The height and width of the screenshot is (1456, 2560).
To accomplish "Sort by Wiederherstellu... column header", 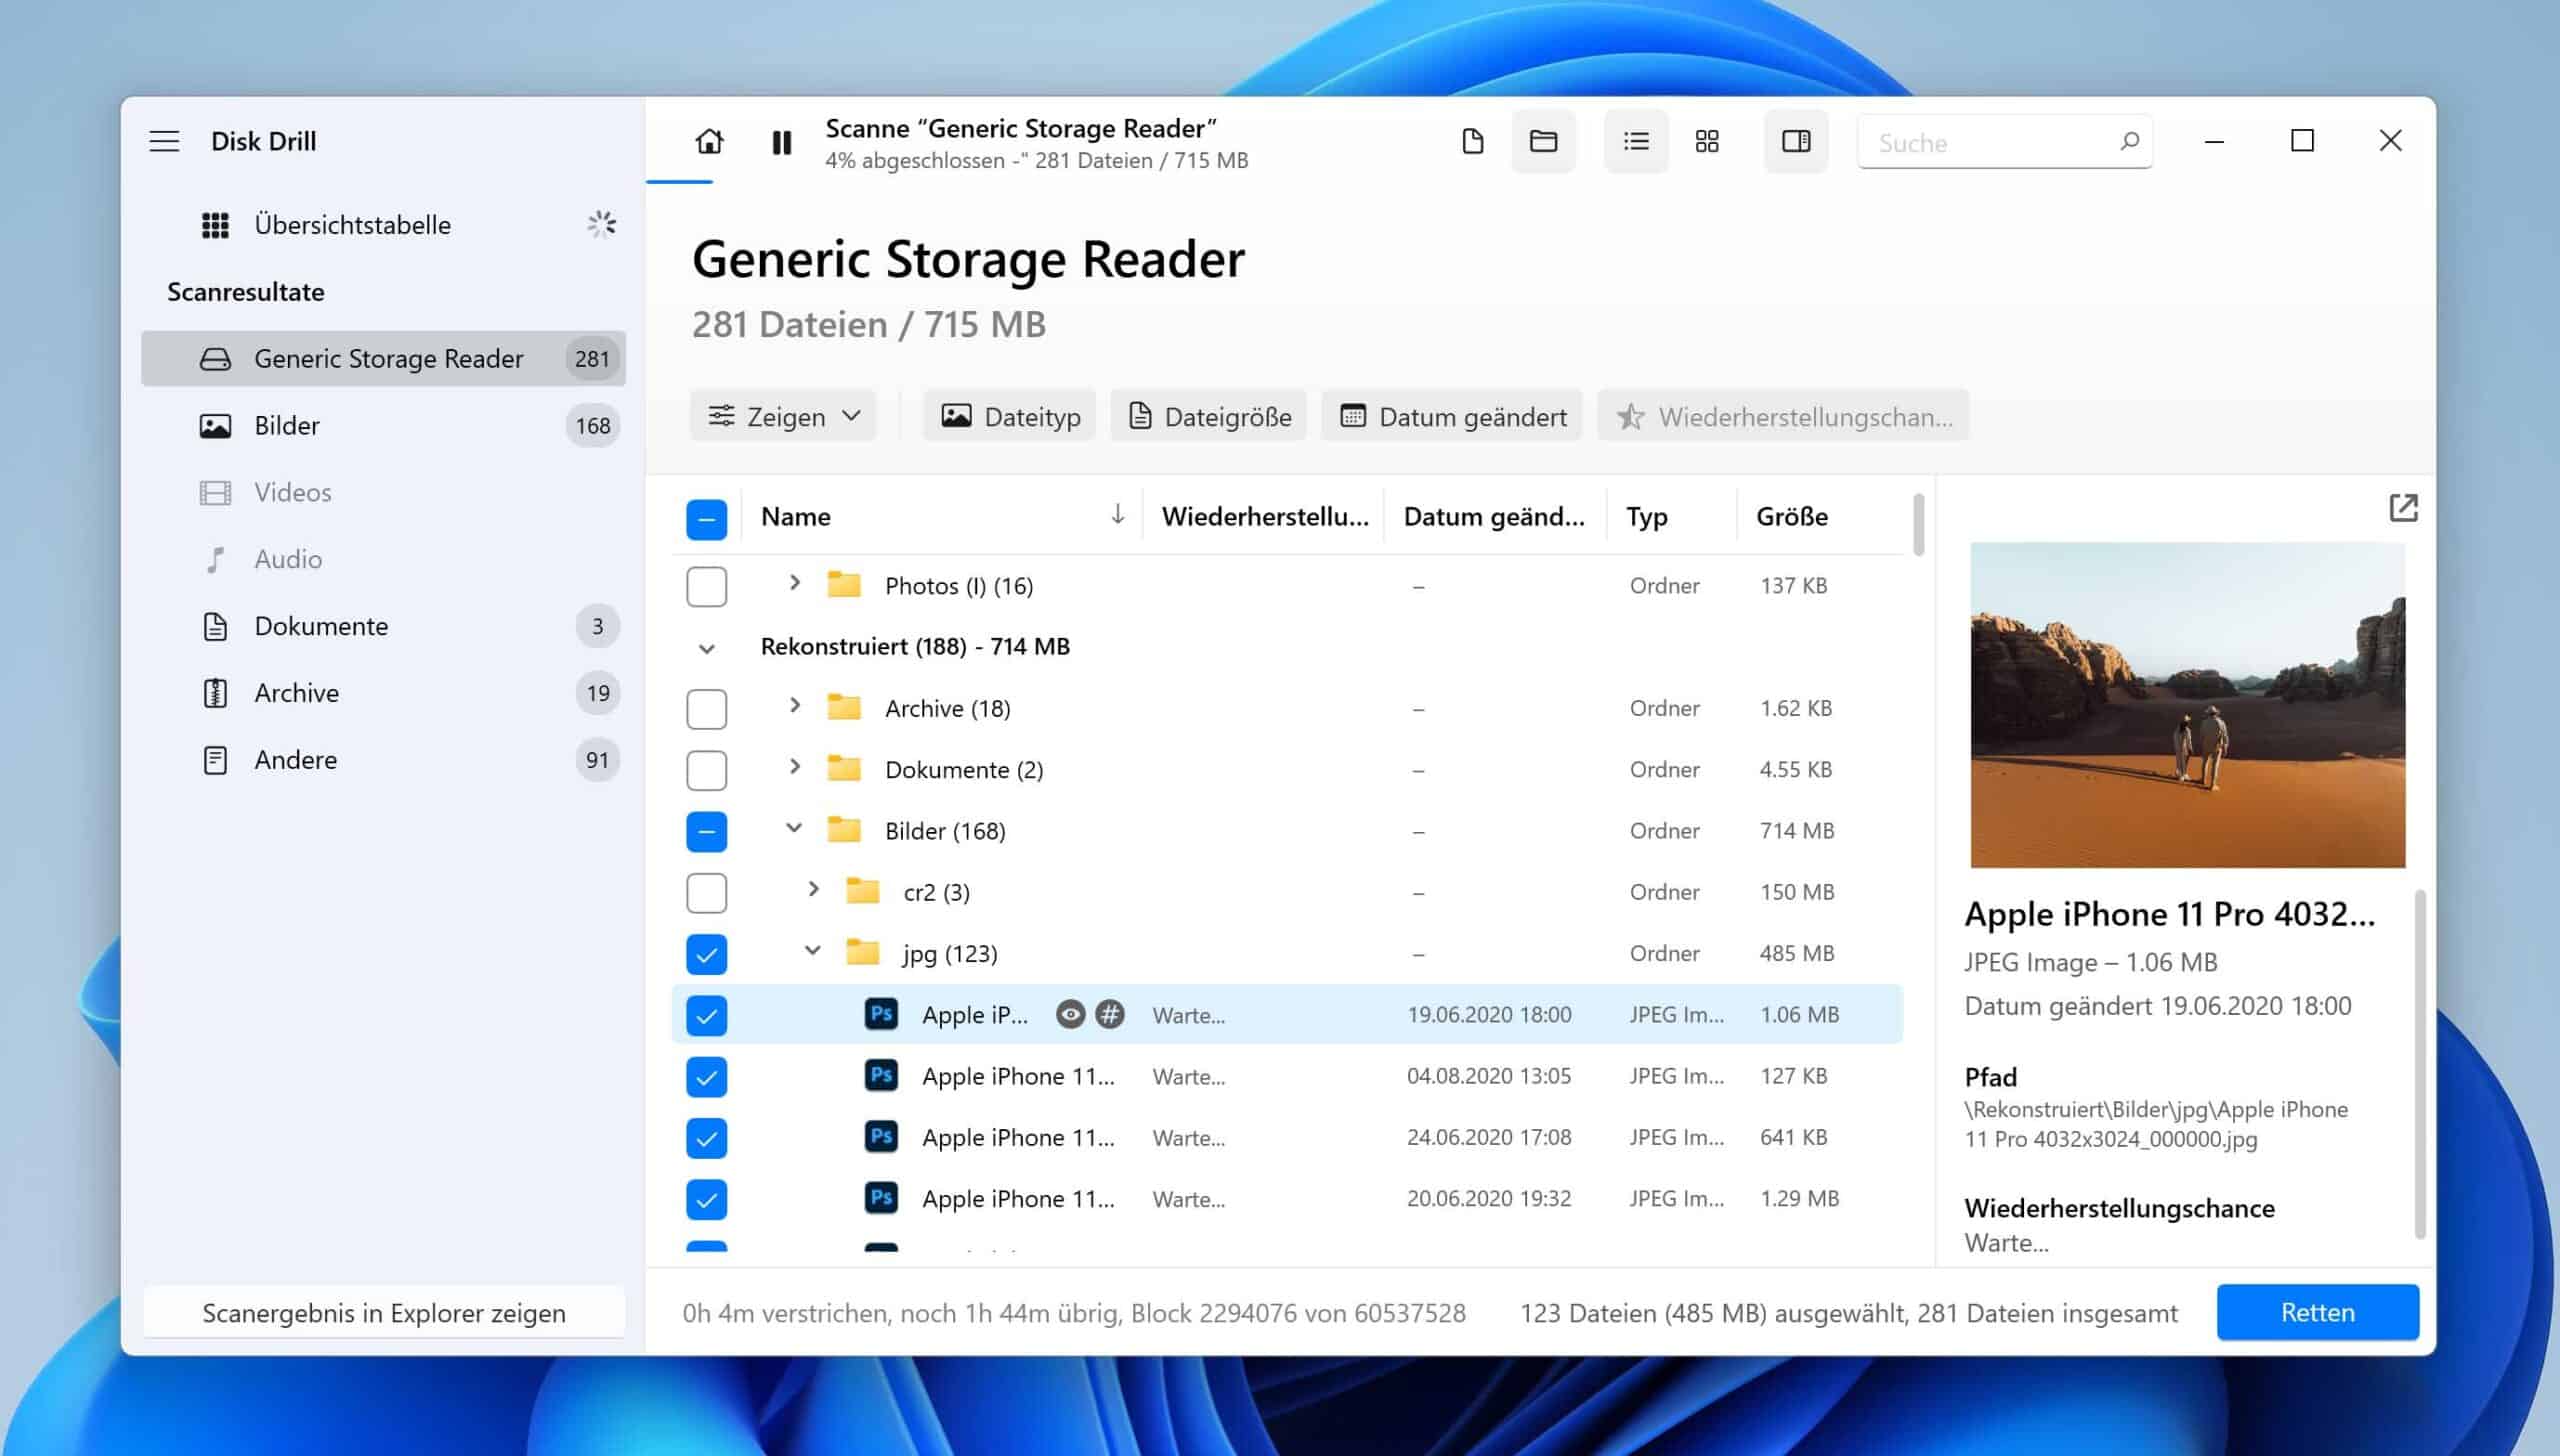I will pos(1265,516).
